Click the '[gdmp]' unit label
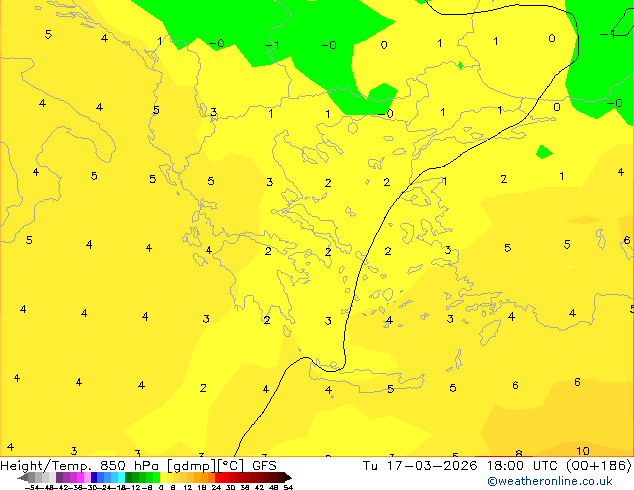Screen dimensions: 634x490 (192, 466)
